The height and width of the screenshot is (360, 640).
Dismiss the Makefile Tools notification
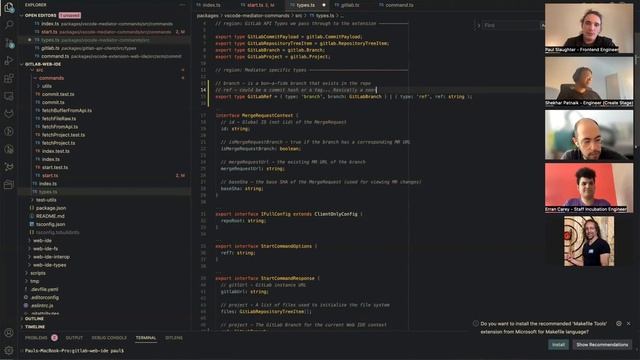click(x=629, y=323)
